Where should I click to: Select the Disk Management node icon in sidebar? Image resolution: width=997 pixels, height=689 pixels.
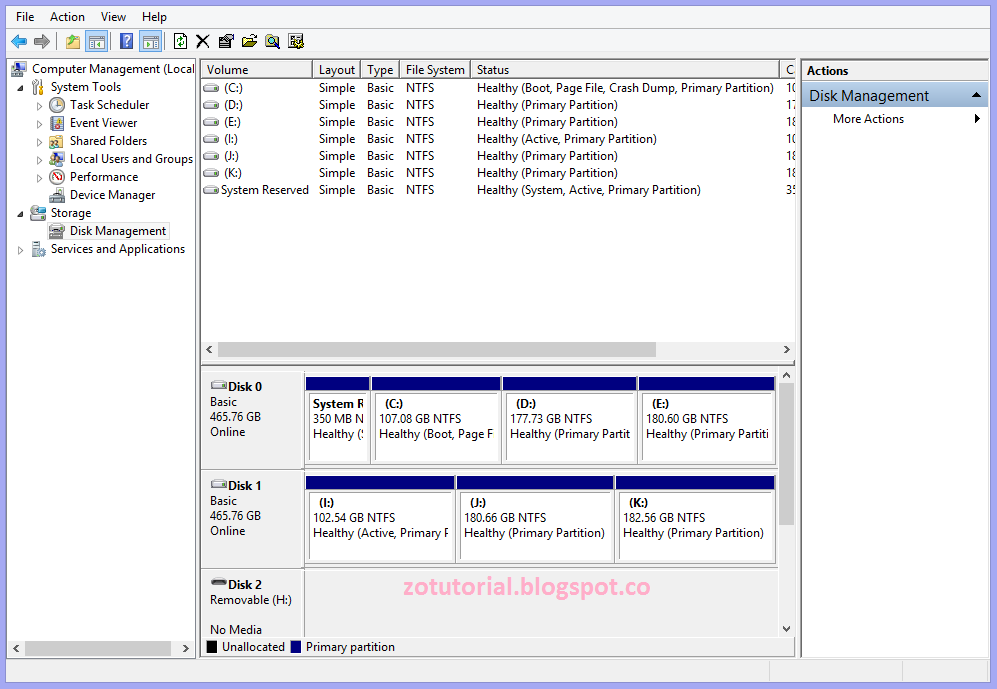58,230
